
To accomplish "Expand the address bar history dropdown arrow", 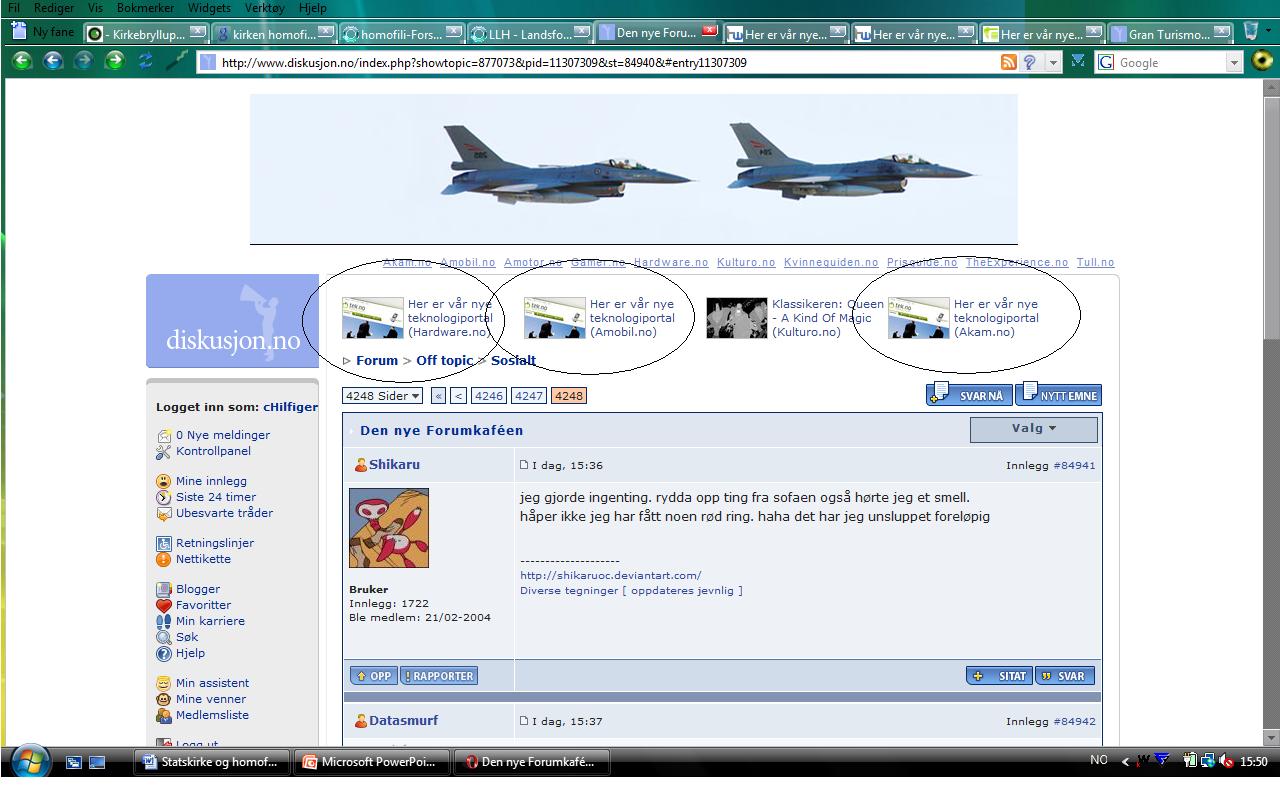I will click(1053, 62).
